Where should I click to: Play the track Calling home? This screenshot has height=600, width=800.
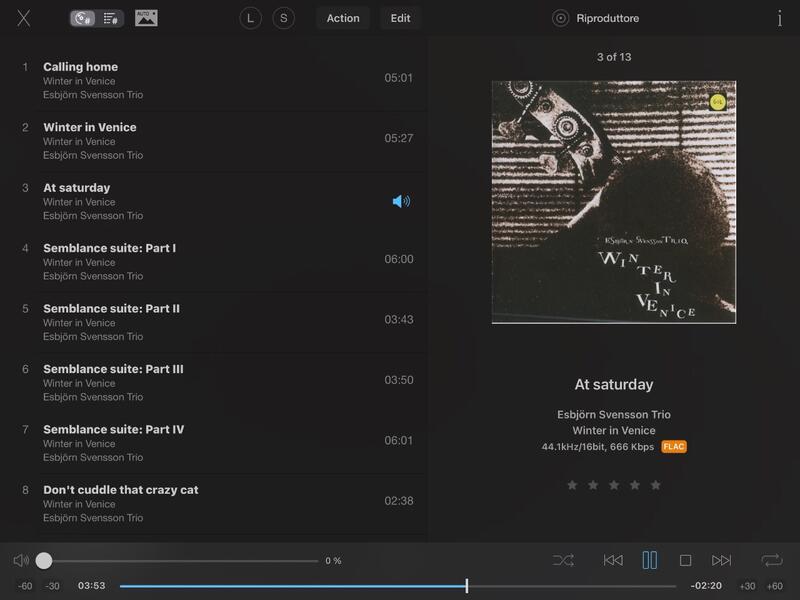(x=80, y=67)
